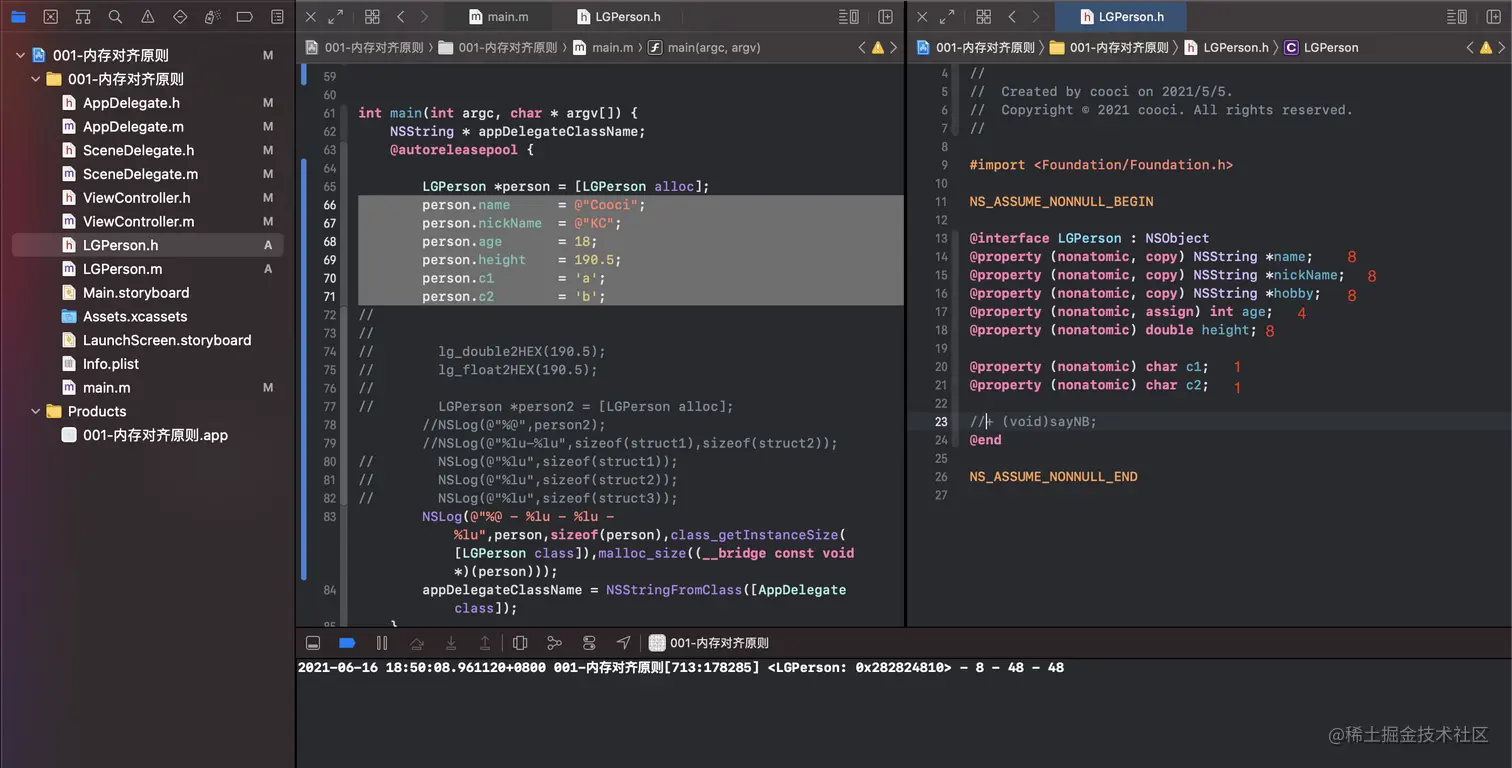Go forward in left editor history

point(425,17)
